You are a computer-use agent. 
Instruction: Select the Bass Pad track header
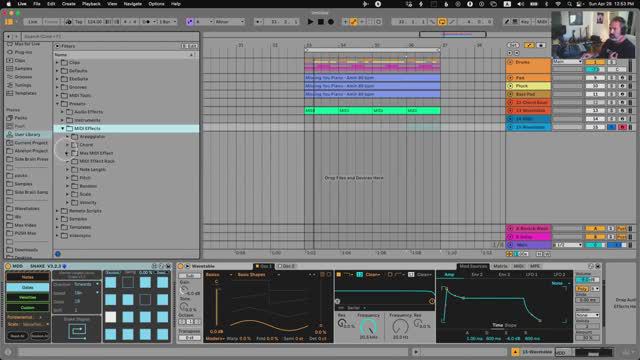[x=528, y=94]
